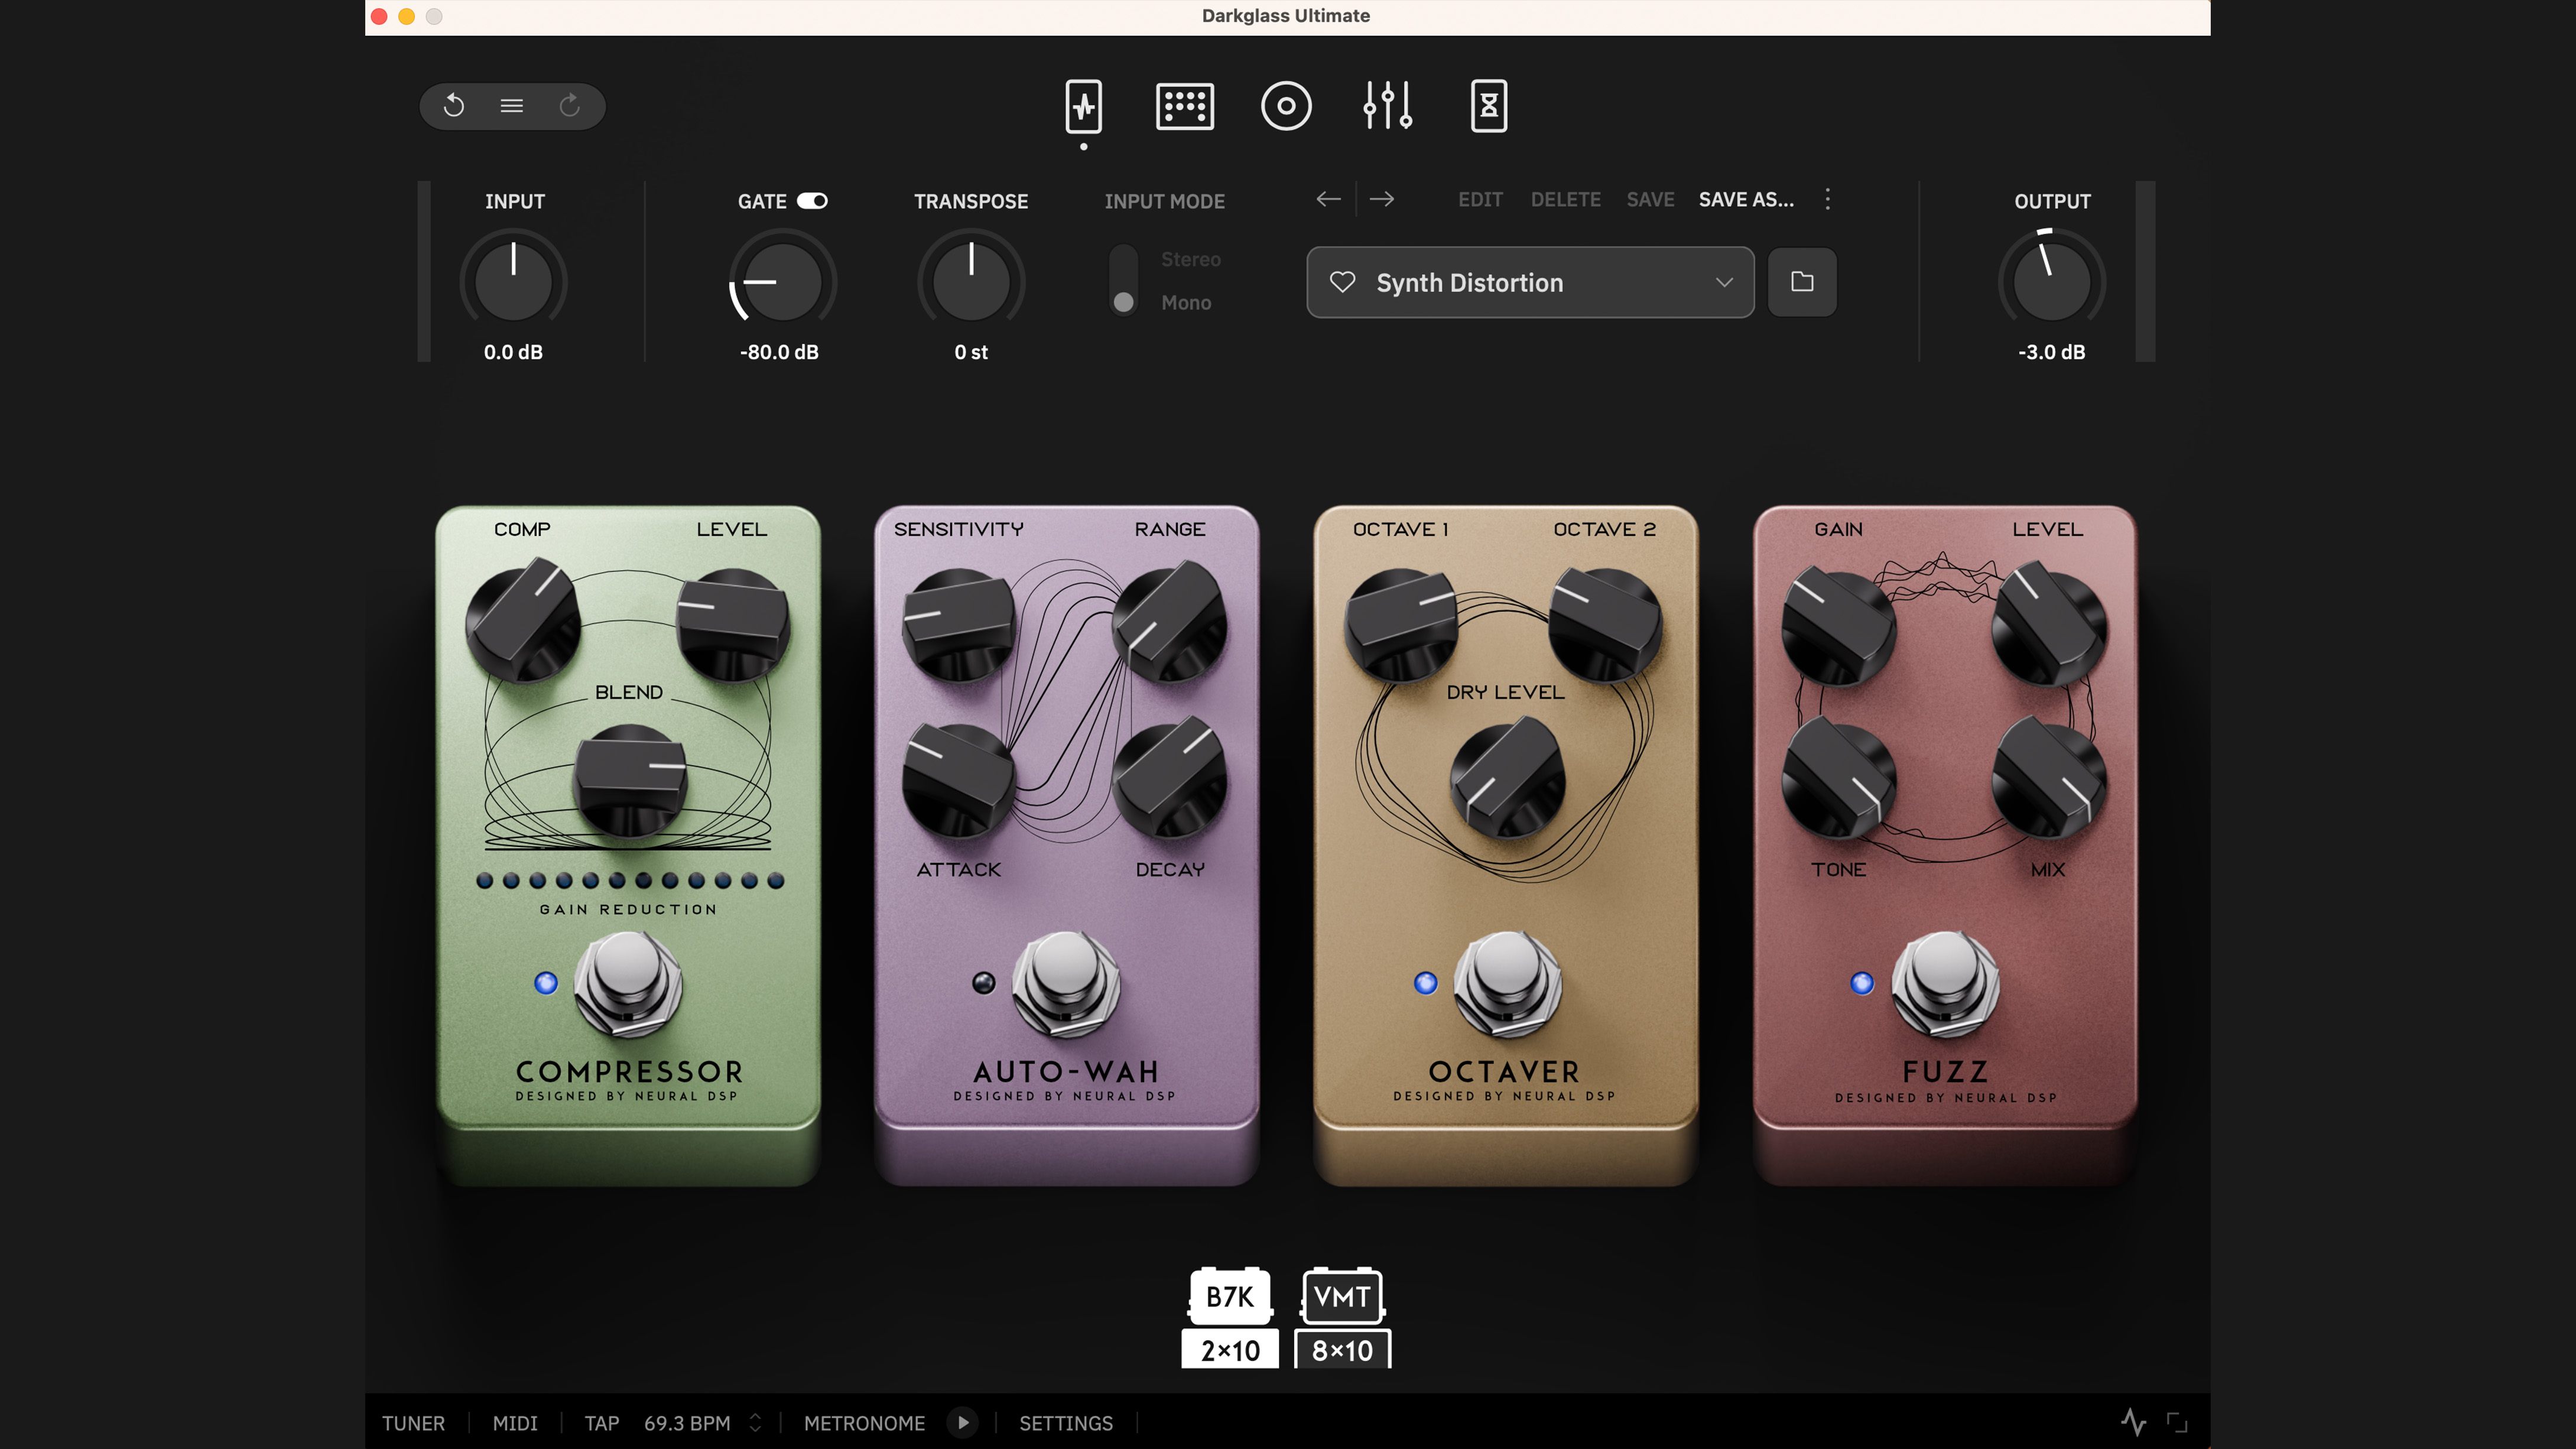Start the metronome play button
Screen dimensions: 2576x1449
coord(963,1422)
